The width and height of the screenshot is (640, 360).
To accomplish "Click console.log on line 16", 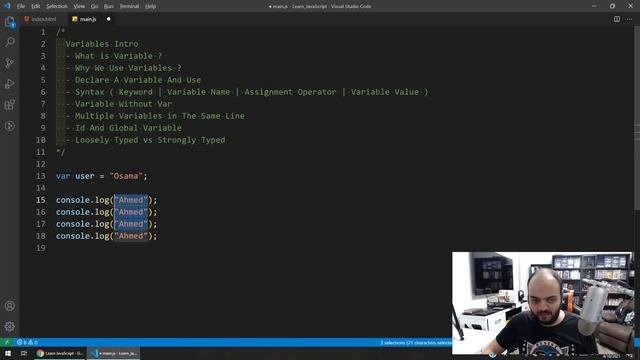I will 82,212.
